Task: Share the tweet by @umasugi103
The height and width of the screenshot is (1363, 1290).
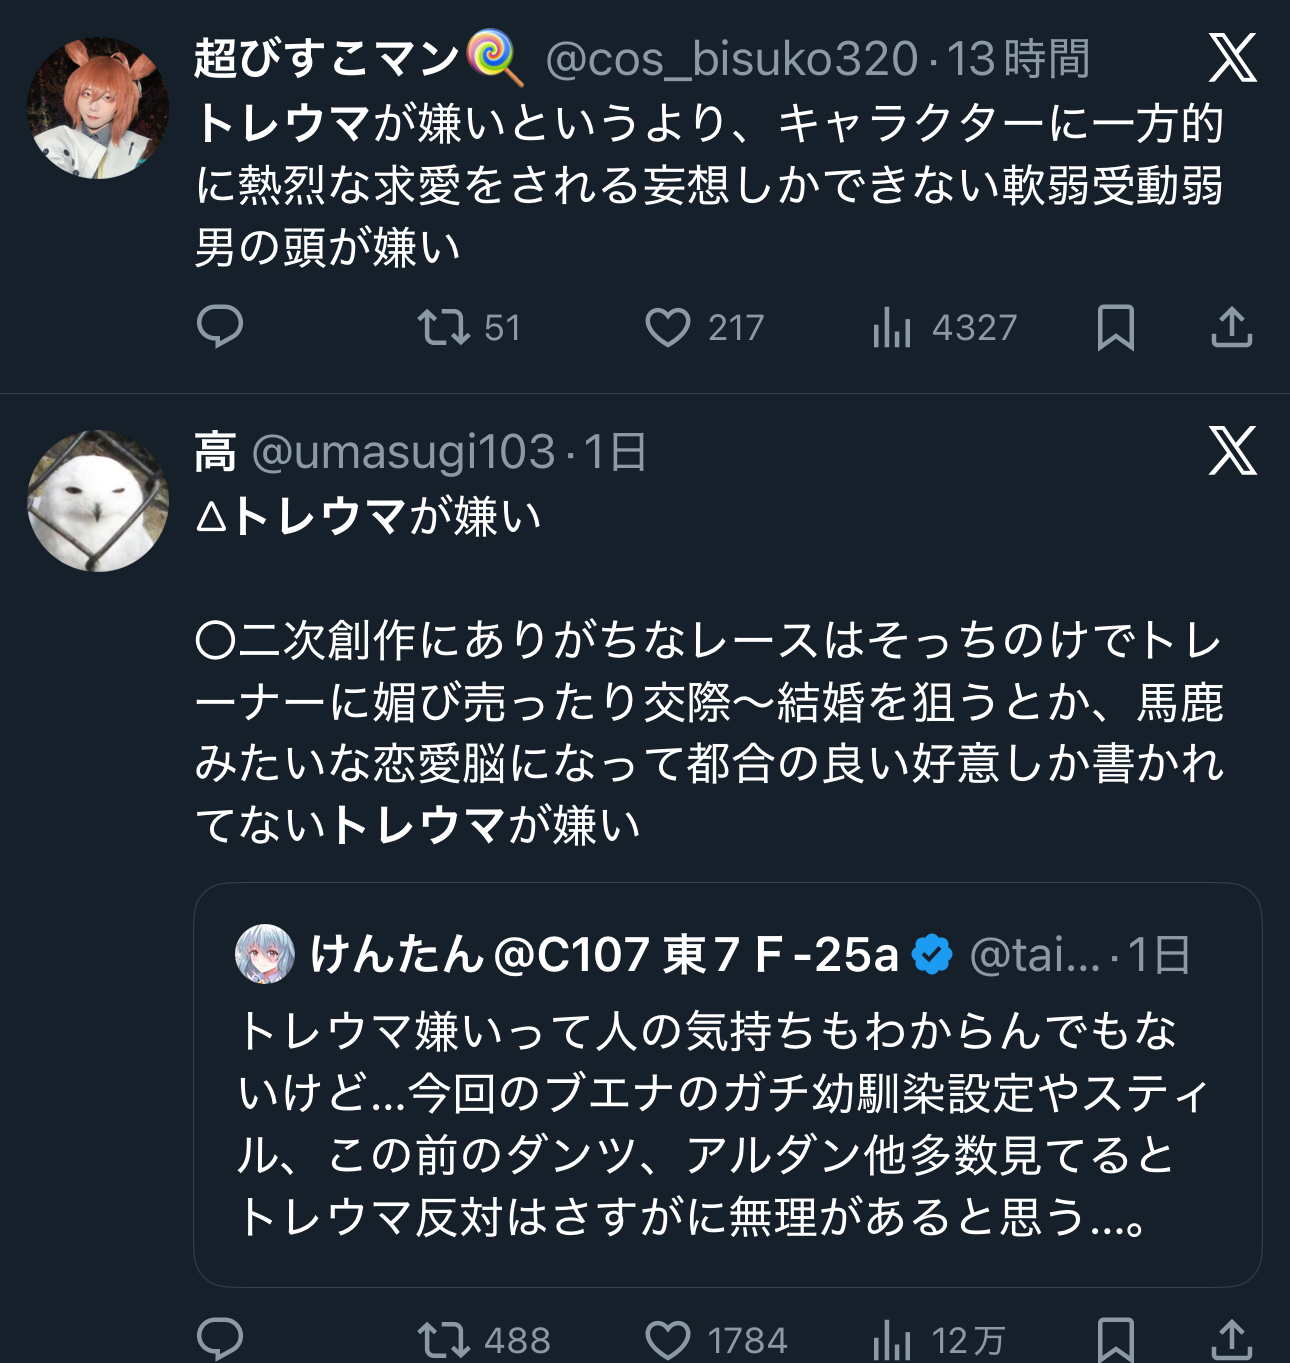Action: pyautogui.click(x=1231, y=1339)
